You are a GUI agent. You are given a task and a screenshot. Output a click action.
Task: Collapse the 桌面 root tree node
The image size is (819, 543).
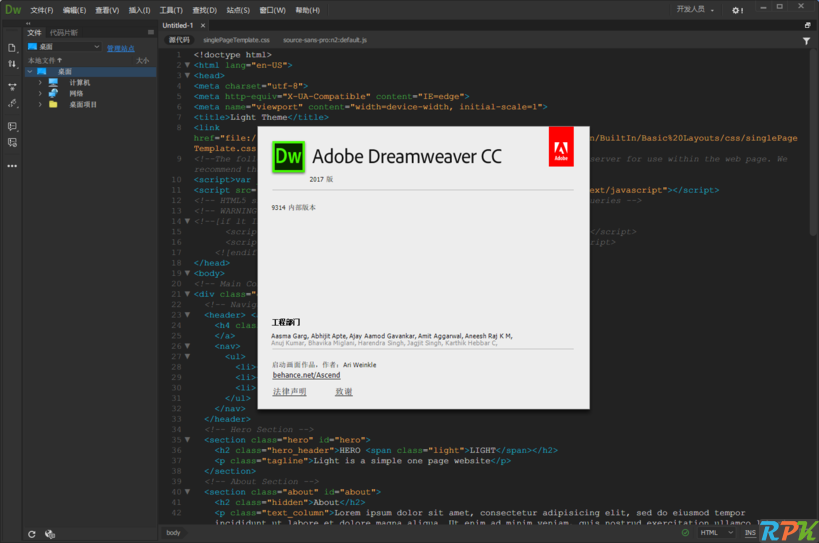pos(30,72)
